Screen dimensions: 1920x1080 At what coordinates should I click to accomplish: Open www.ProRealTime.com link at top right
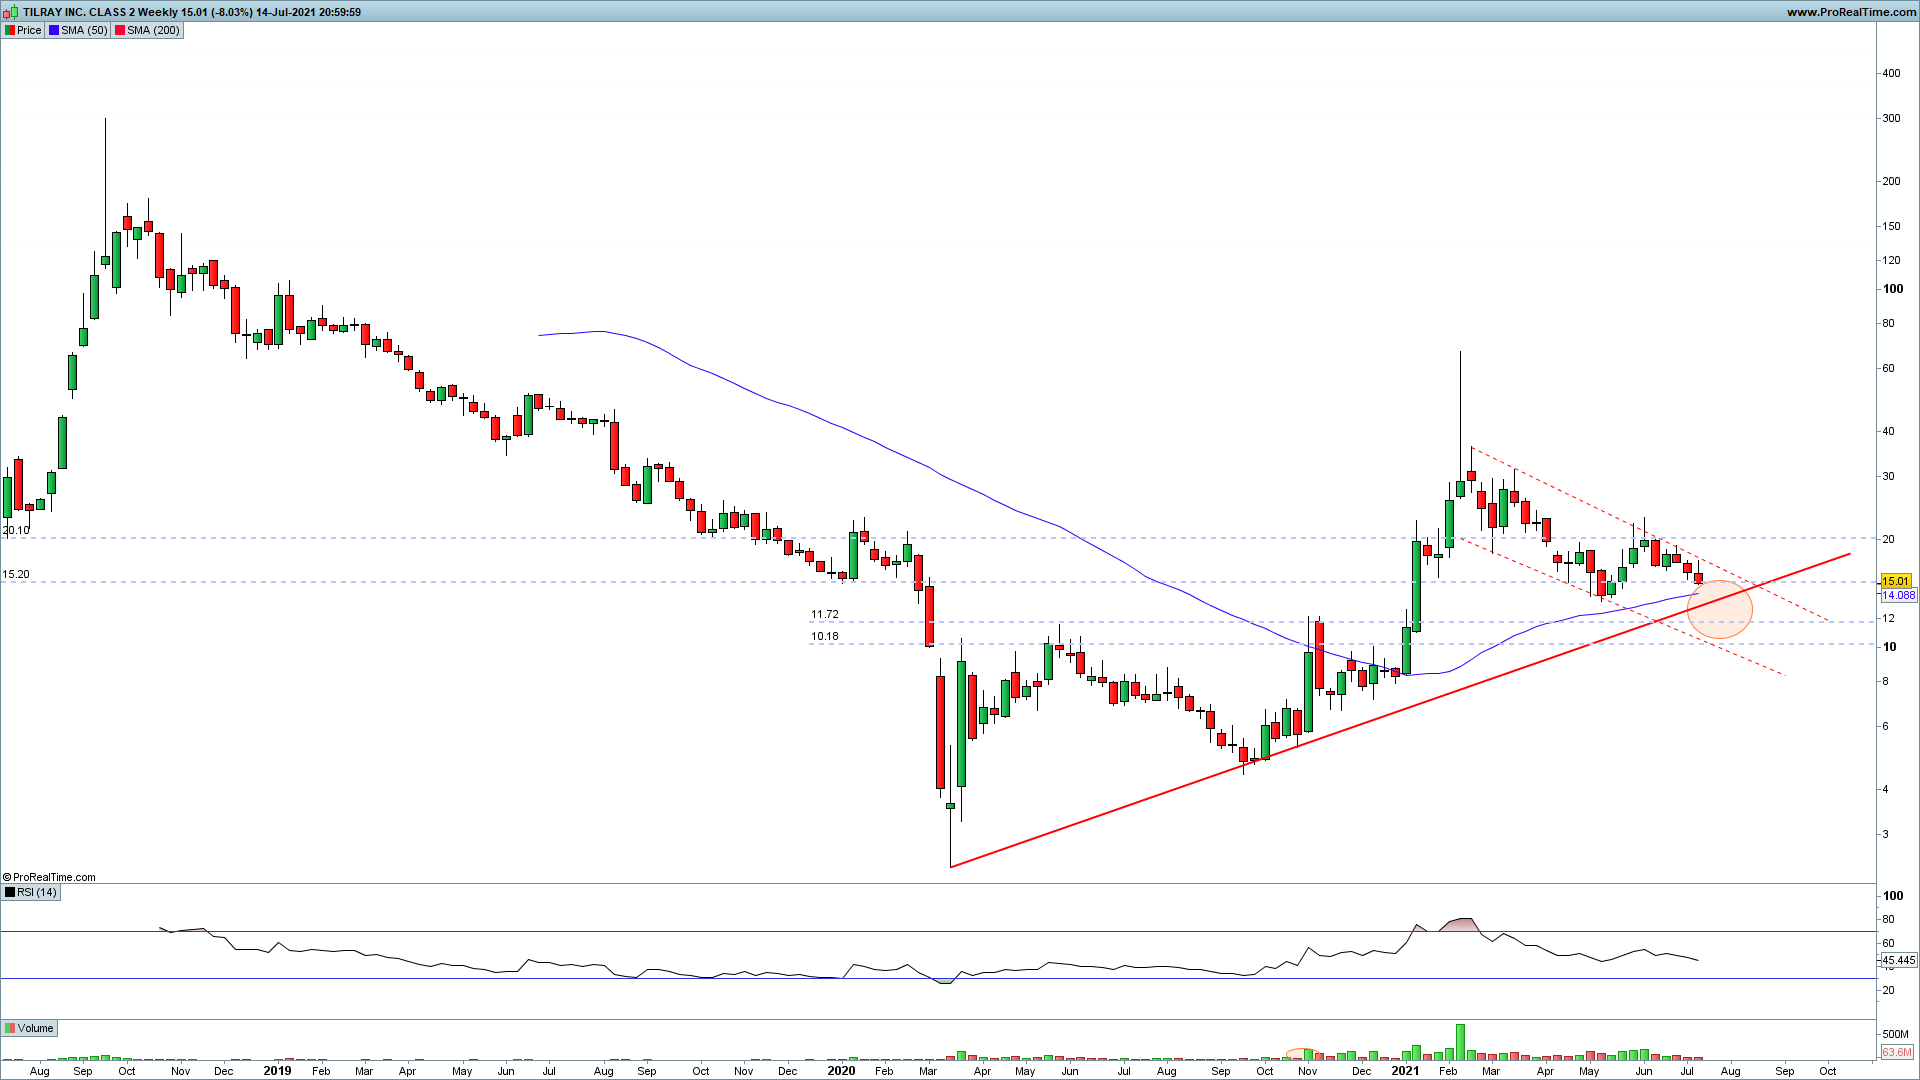pyautogui.click(x=1851, y=12)
